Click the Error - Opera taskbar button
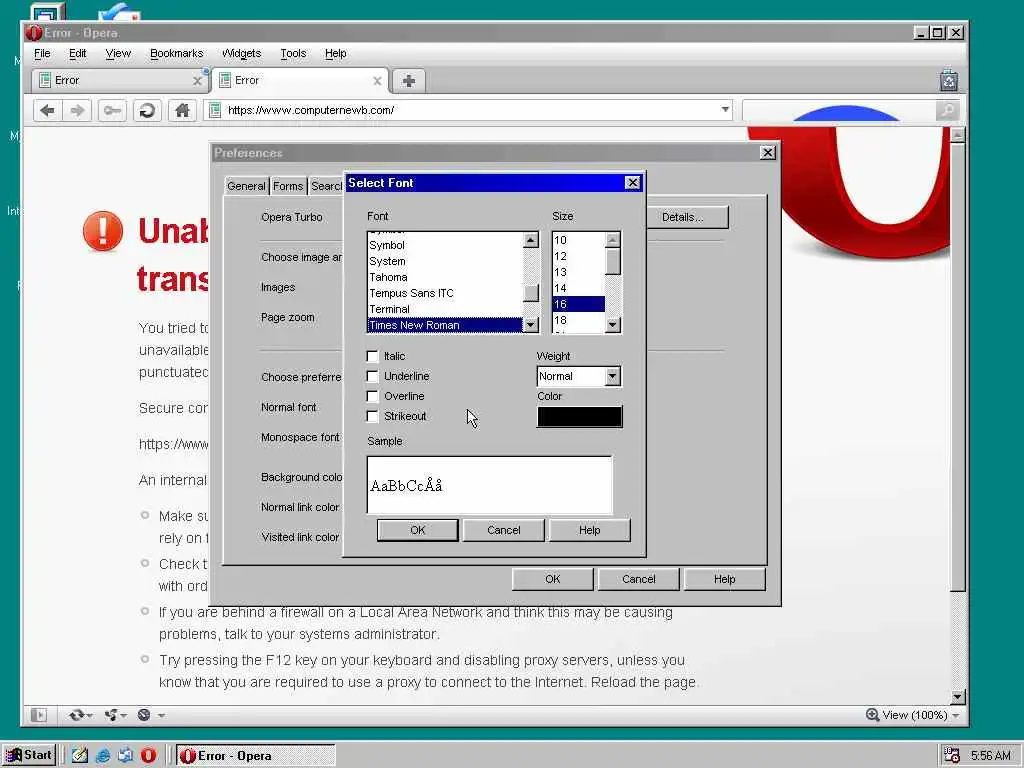1024x768 pixels. click(255, 756)
